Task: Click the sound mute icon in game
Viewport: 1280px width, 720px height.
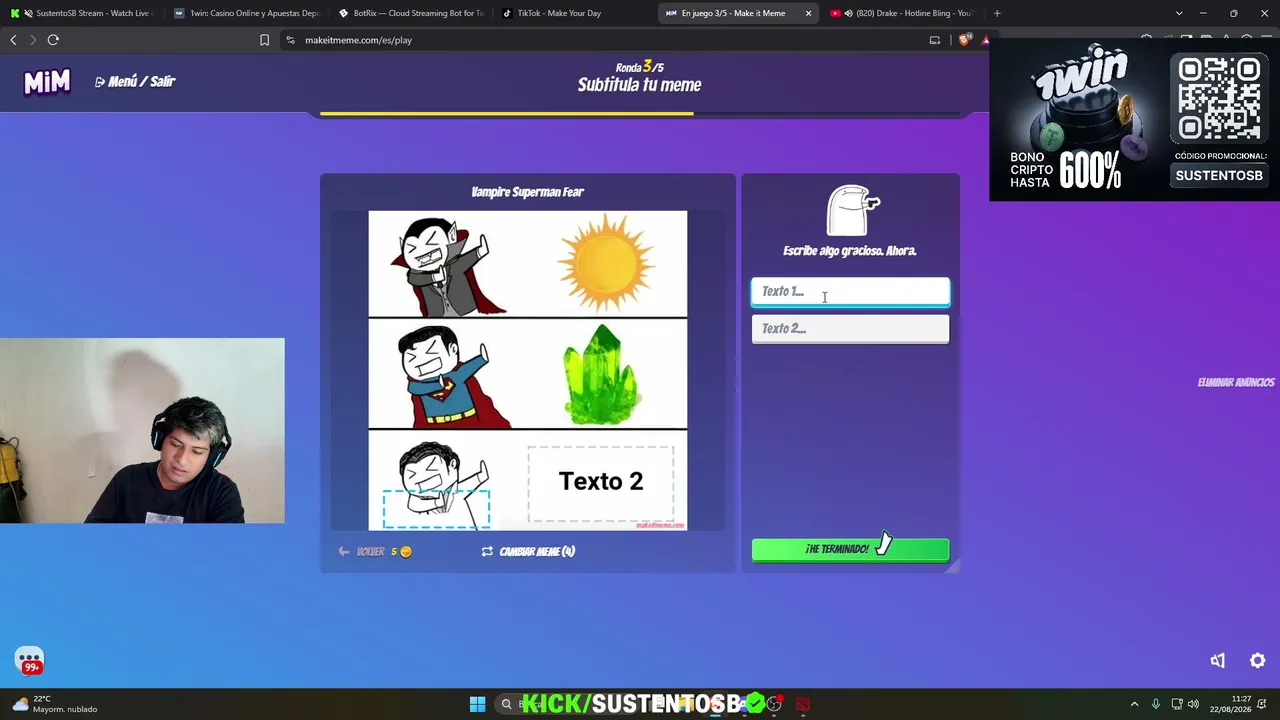Action: [x=1217, y=661]
